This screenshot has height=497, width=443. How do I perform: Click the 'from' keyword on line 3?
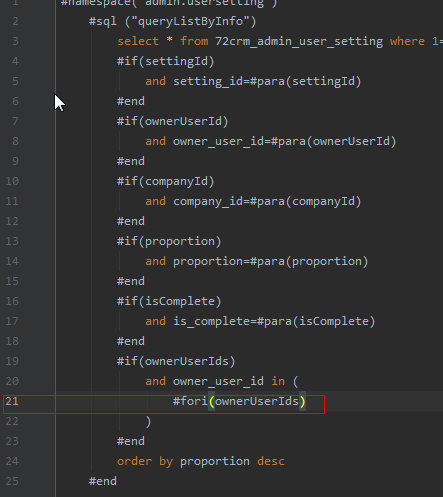(x=194, y=41)
